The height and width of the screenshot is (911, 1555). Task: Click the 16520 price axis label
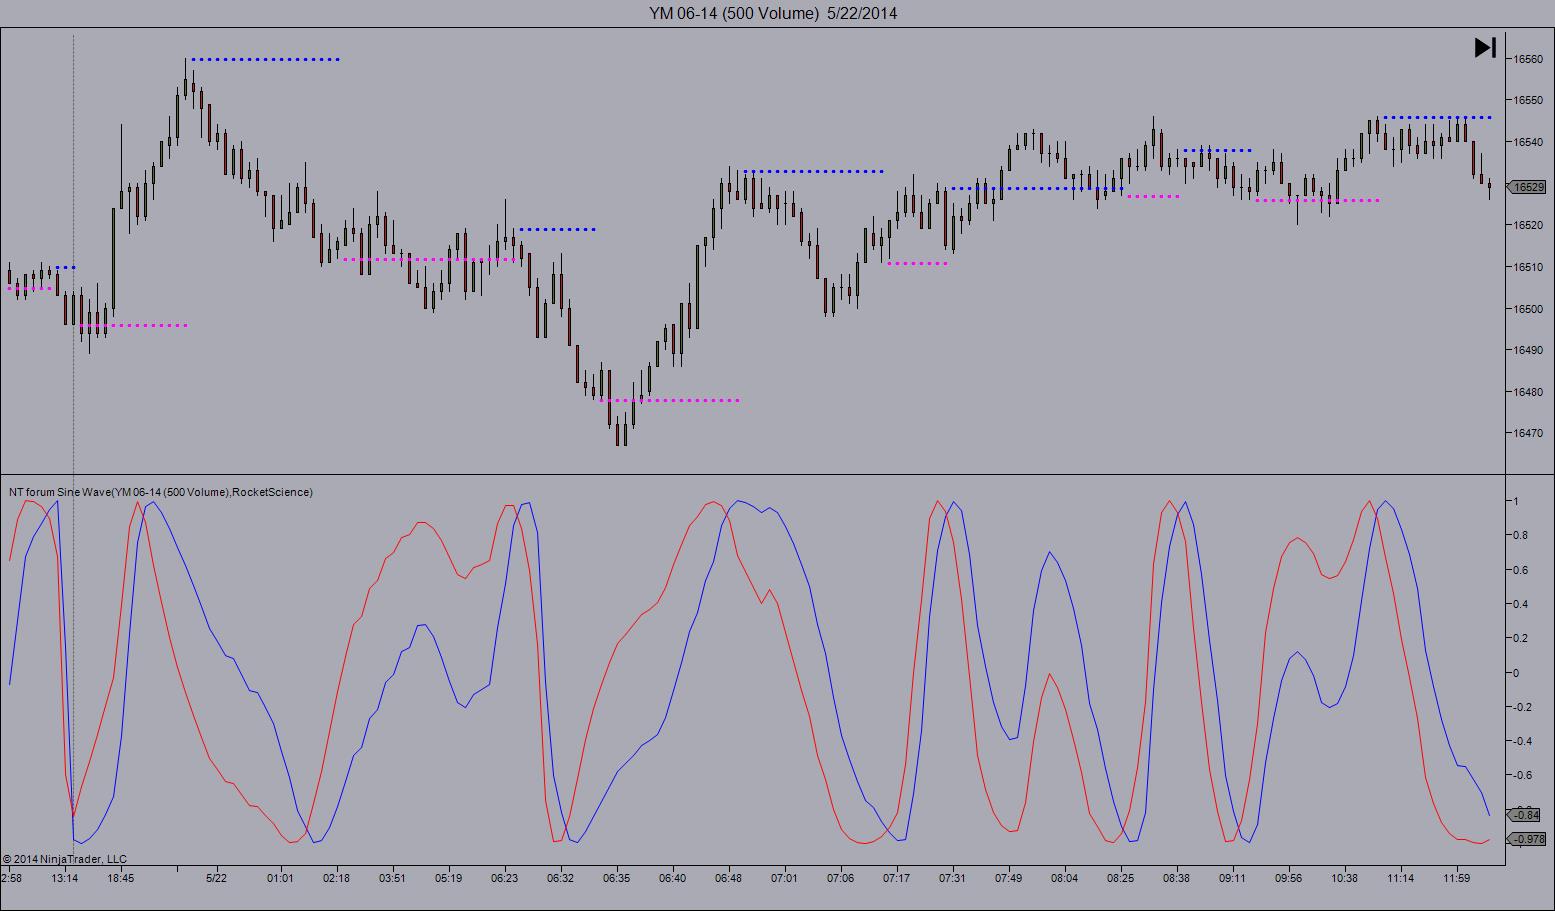pos(1527,225)
